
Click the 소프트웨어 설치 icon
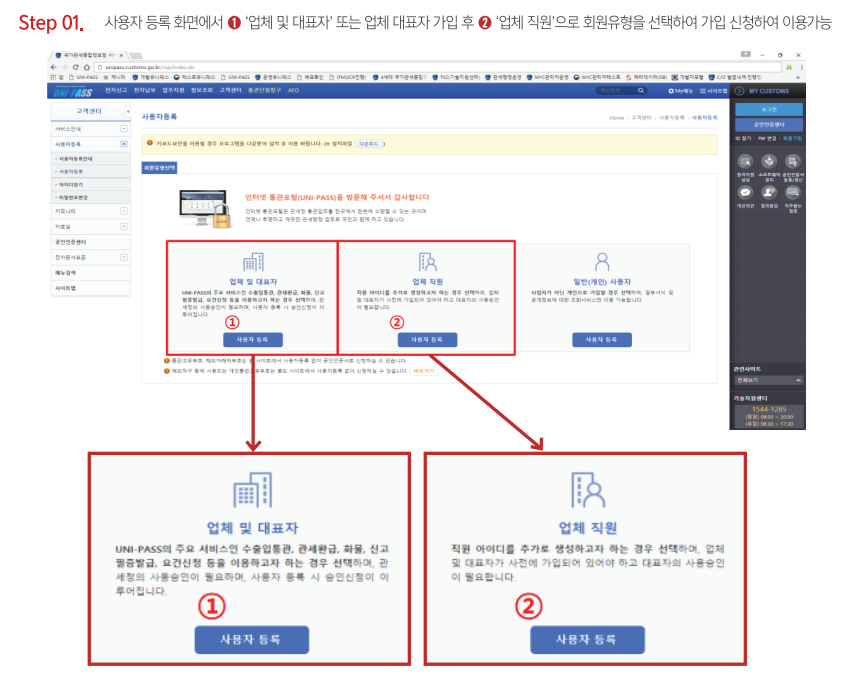pos(769,161)
